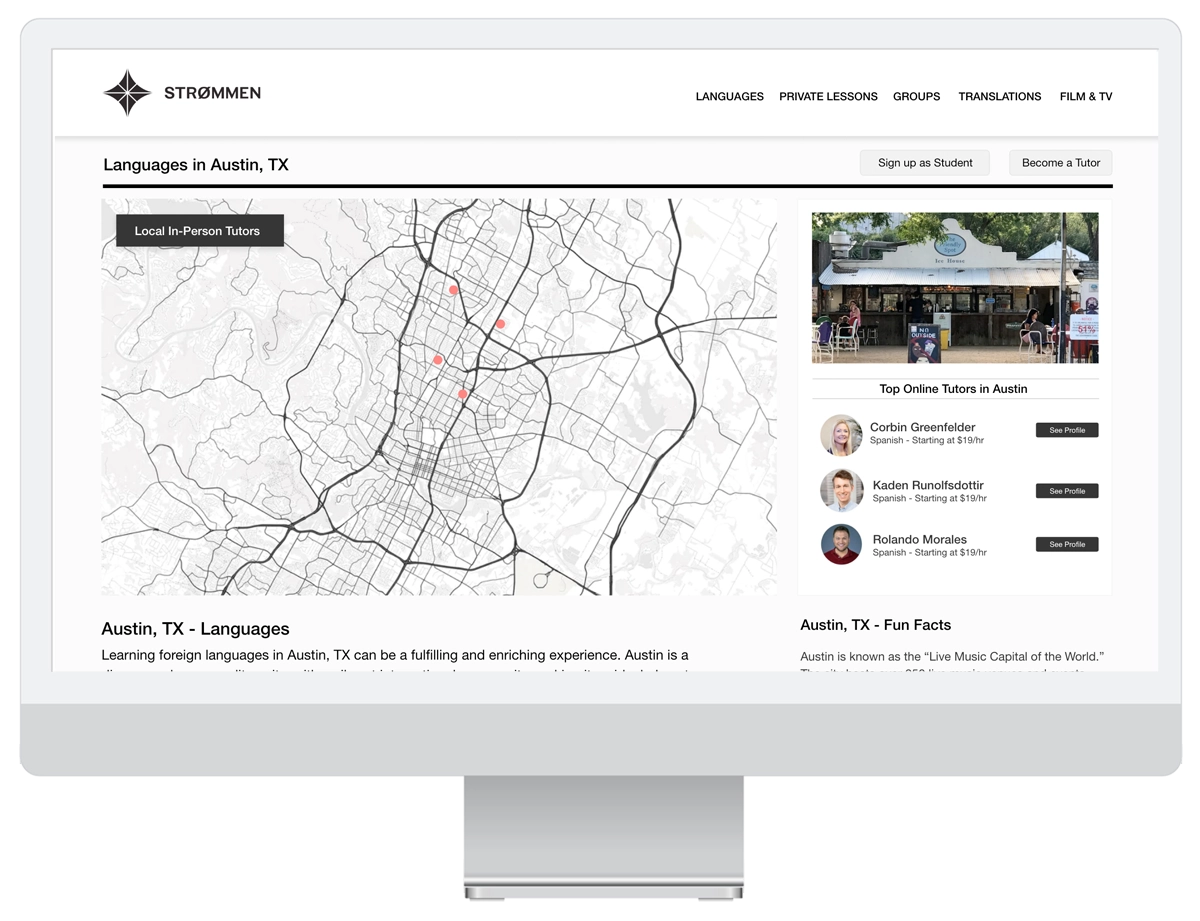Click the Local In-Person Tutors label
This screenshot has height=921, width=1200.
[x=198, y=231]
